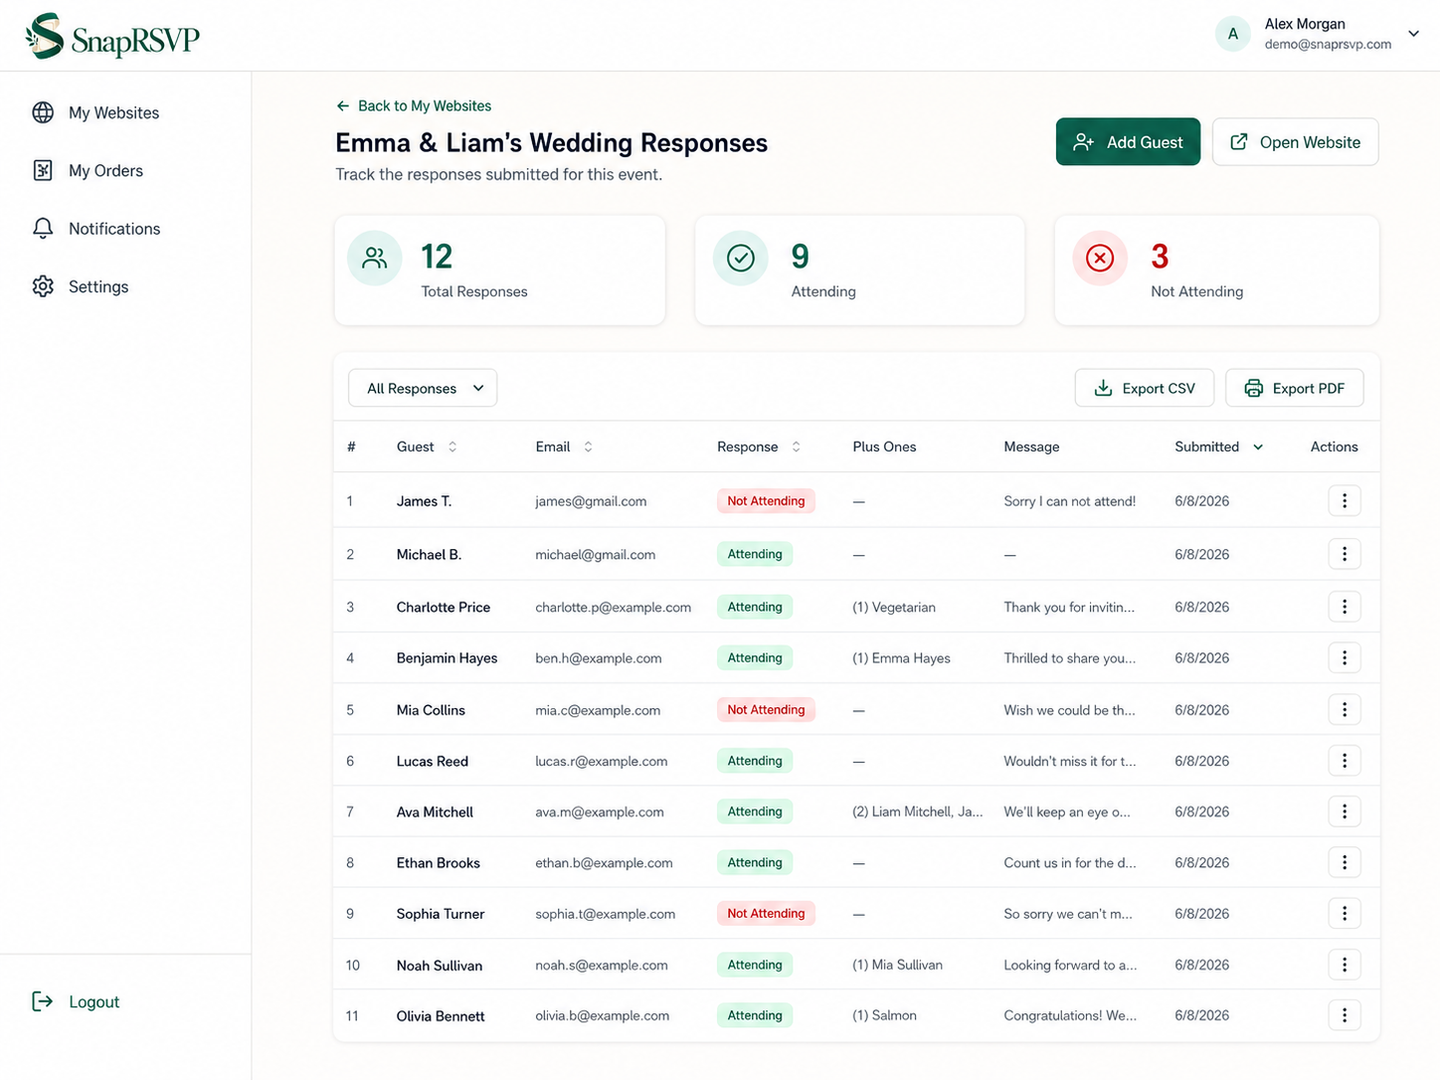Viewport: 1440px width, 1080px height.
Task: Click the Open Website button
Action: [1295, 142]
